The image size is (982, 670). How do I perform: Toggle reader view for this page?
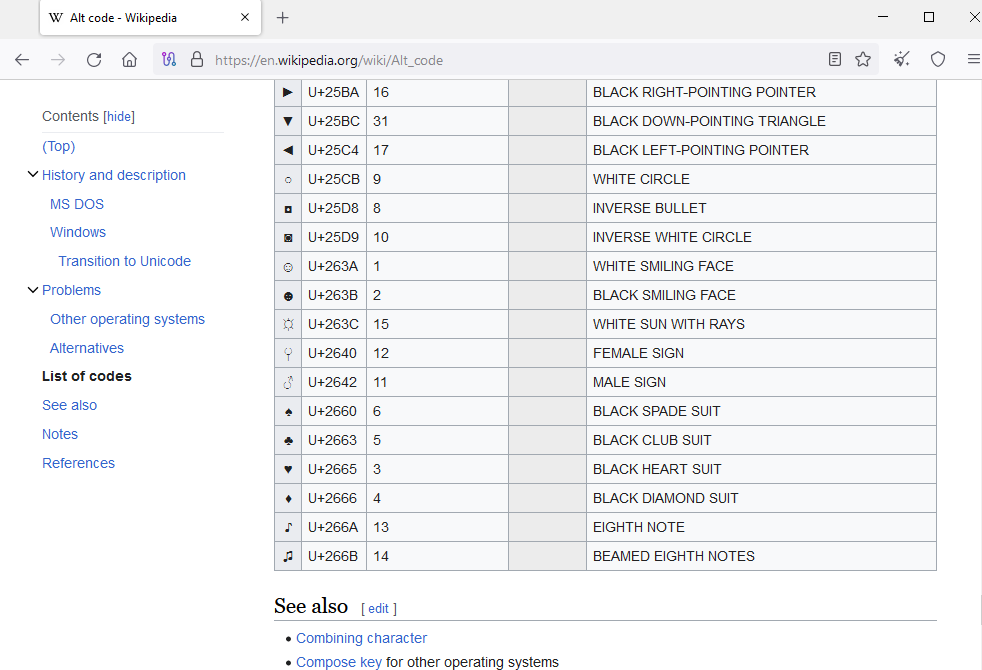coord(835,59)
